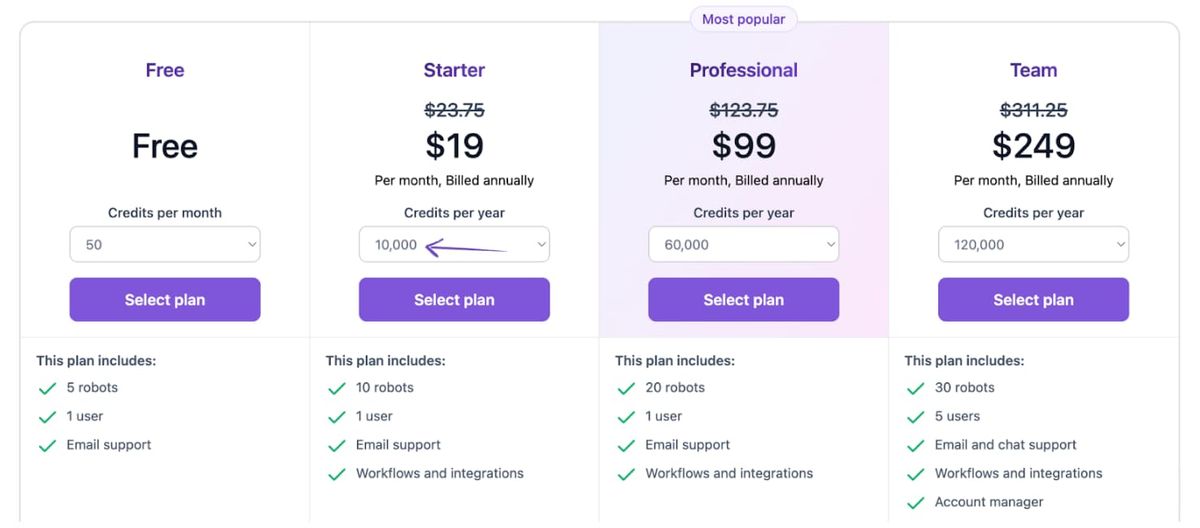Click checkmark next to Email and chat support
This screenshot has width=1200, height=528.
915,445
